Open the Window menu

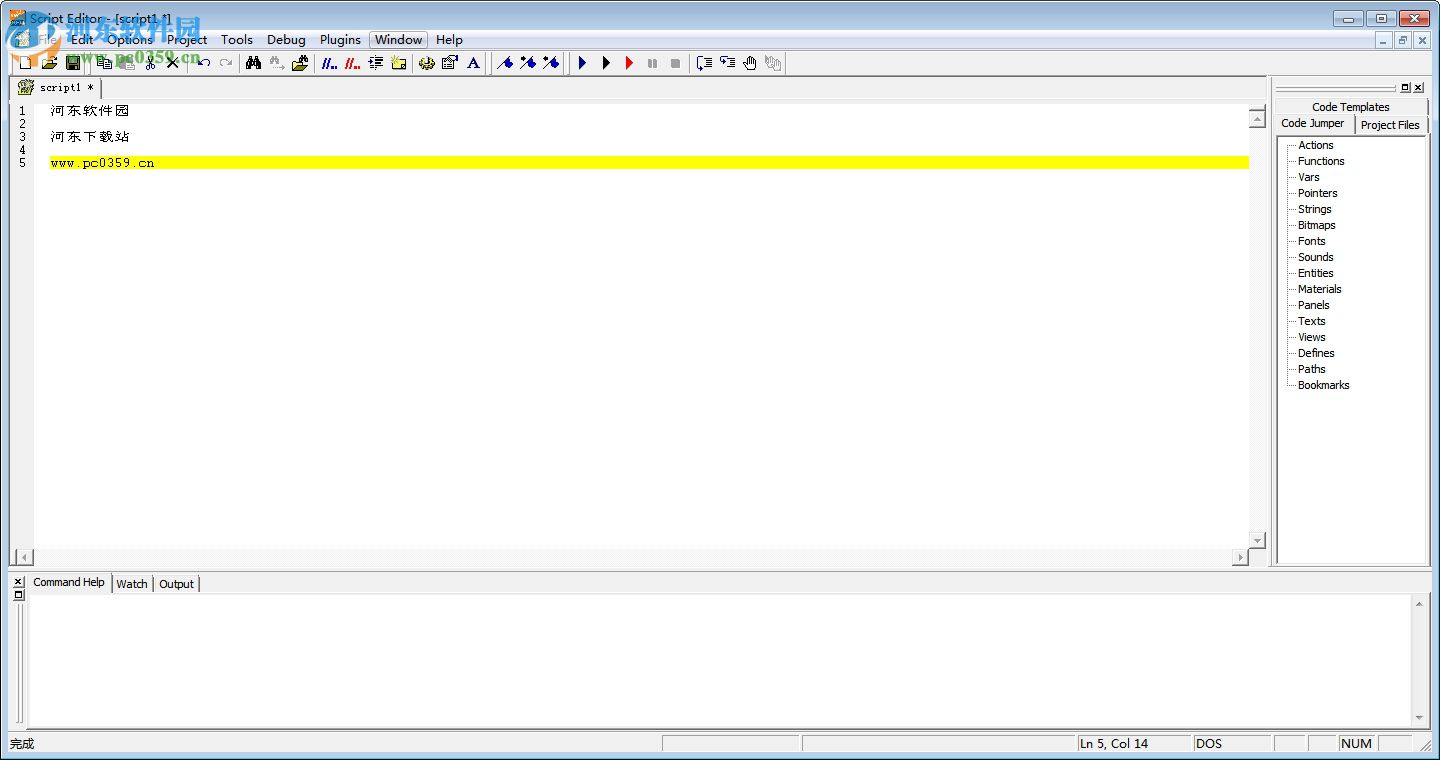click(x=399, y=40)
